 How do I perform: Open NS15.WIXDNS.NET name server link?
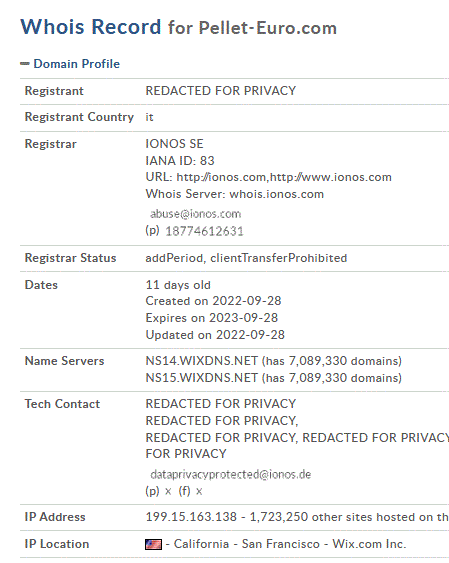tap(202, 378)
